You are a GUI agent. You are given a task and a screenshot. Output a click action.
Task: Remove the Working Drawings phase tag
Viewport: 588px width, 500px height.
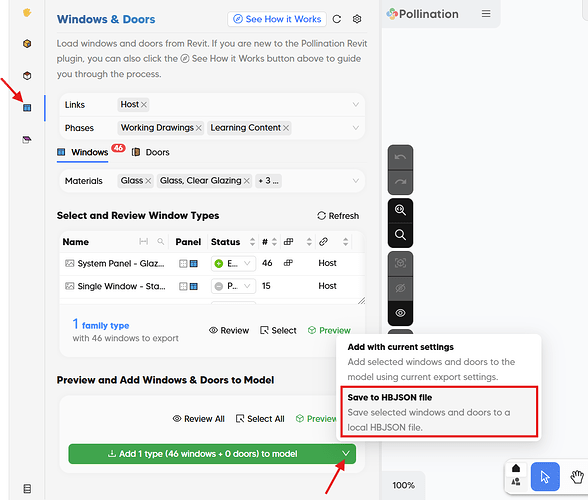pos(199,128)
